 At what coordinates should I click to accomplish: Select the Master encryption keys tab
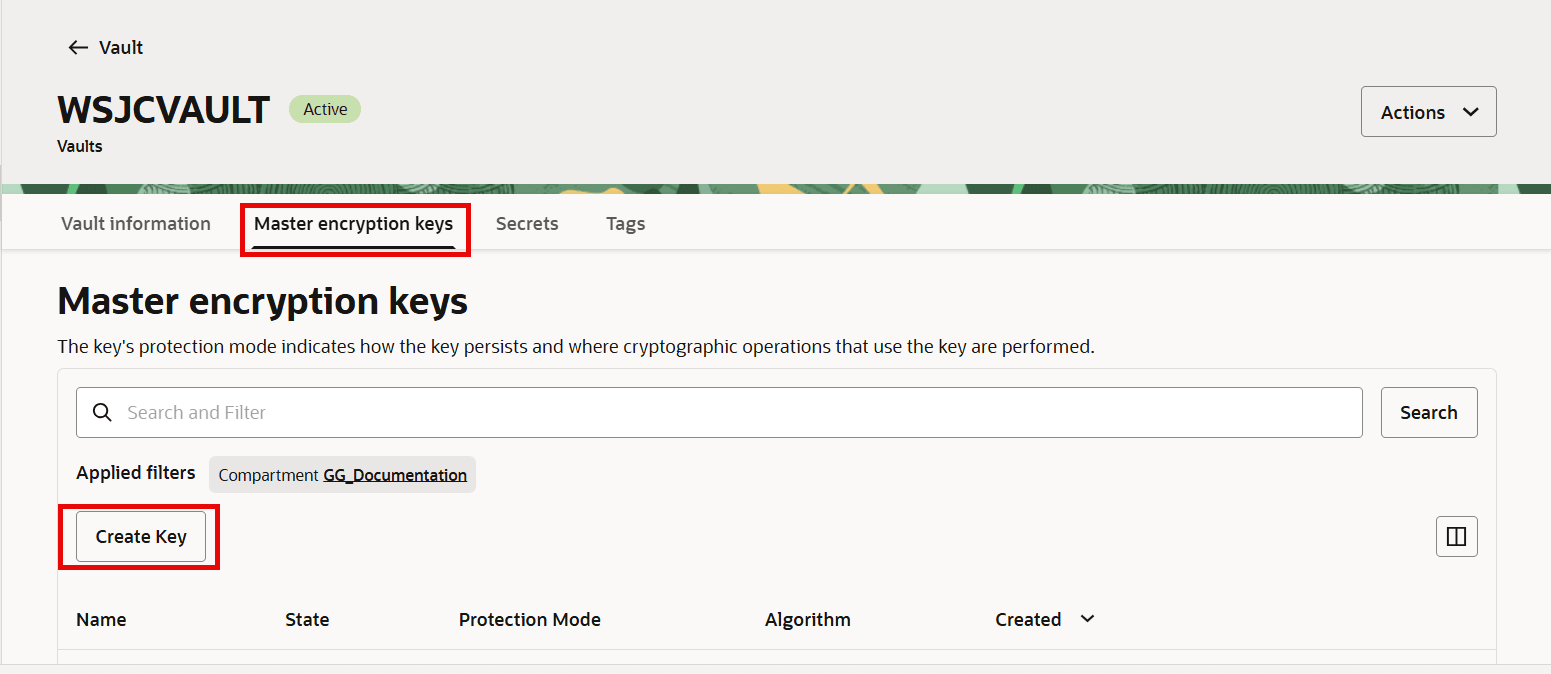pyautogui.click(x=352, y=223)
